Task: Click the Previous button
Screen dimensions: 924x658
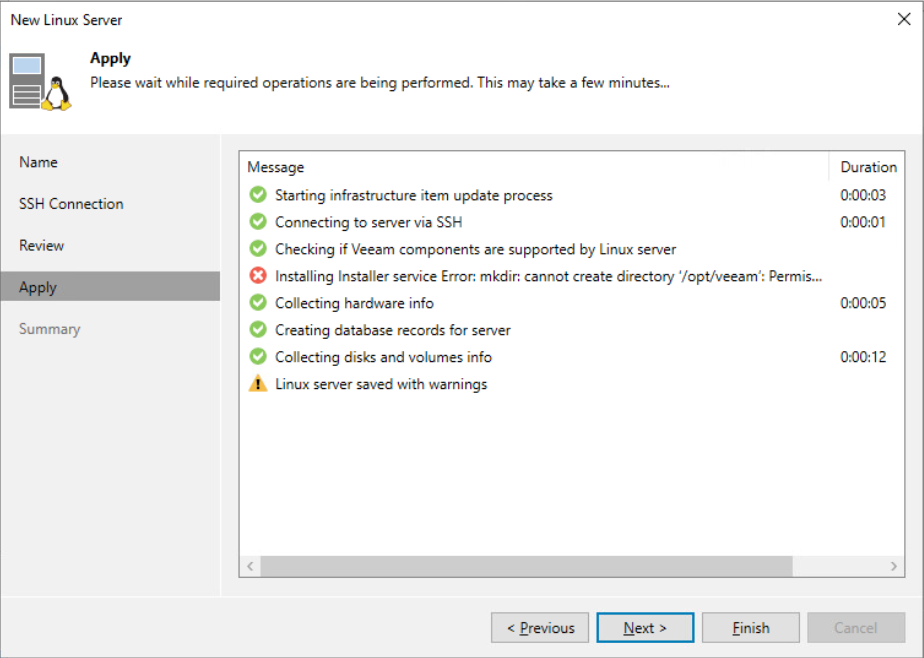Action: pyautogui.click(x=539, y=627)
